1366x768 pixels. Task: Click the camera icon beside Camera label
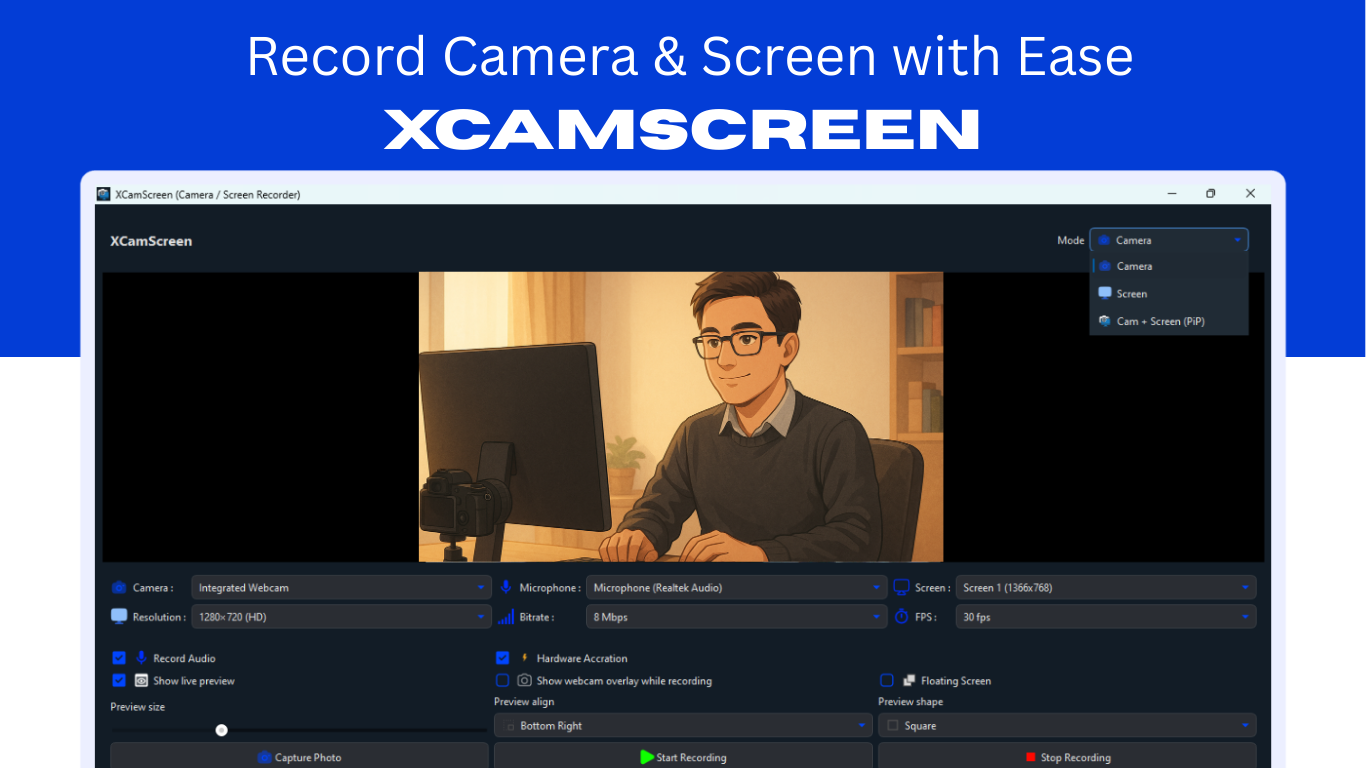[x=119, y=588]
